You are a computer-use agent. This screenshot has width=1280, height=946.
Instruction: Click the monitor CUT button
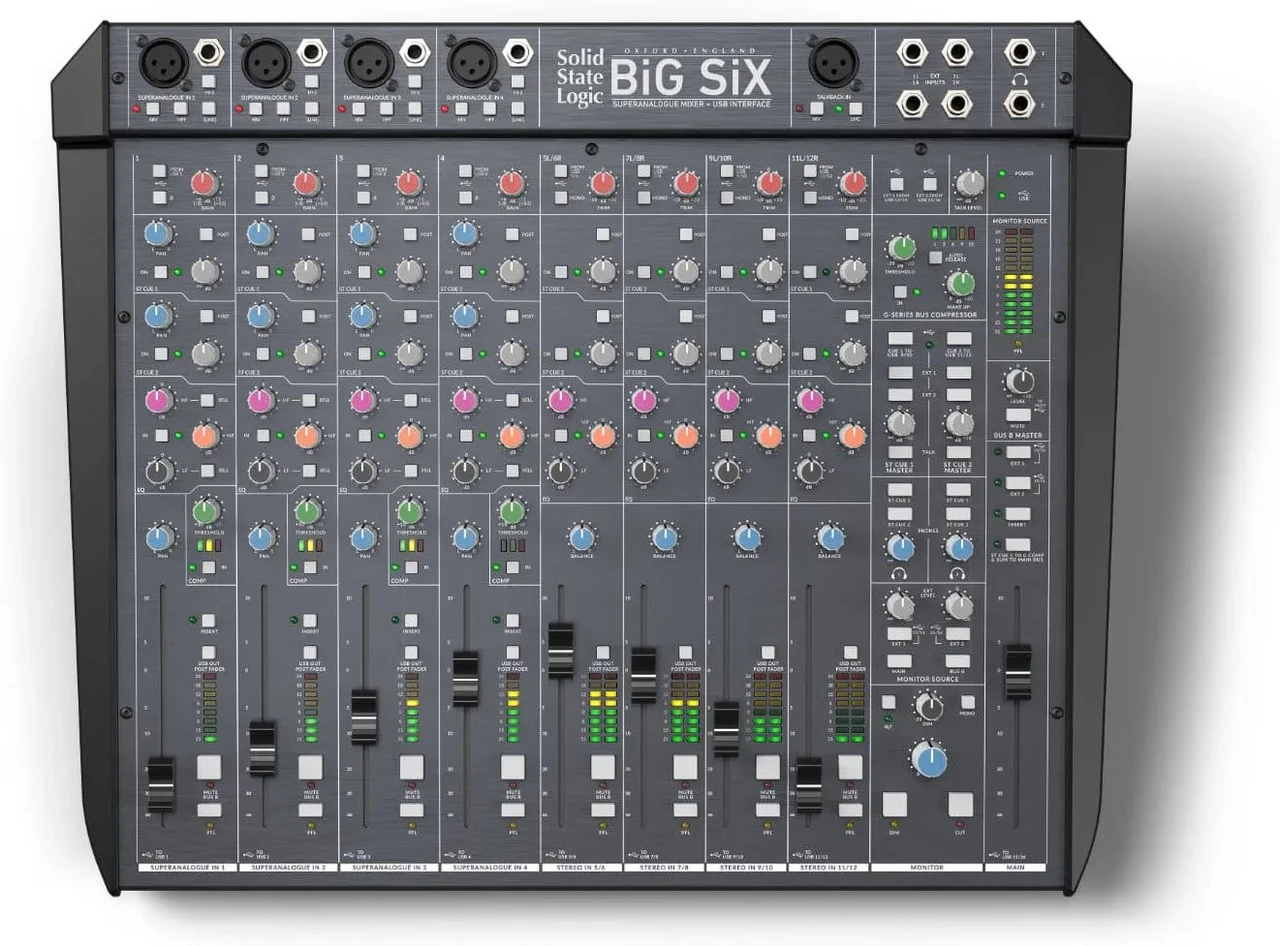click(x=961, y=804)
